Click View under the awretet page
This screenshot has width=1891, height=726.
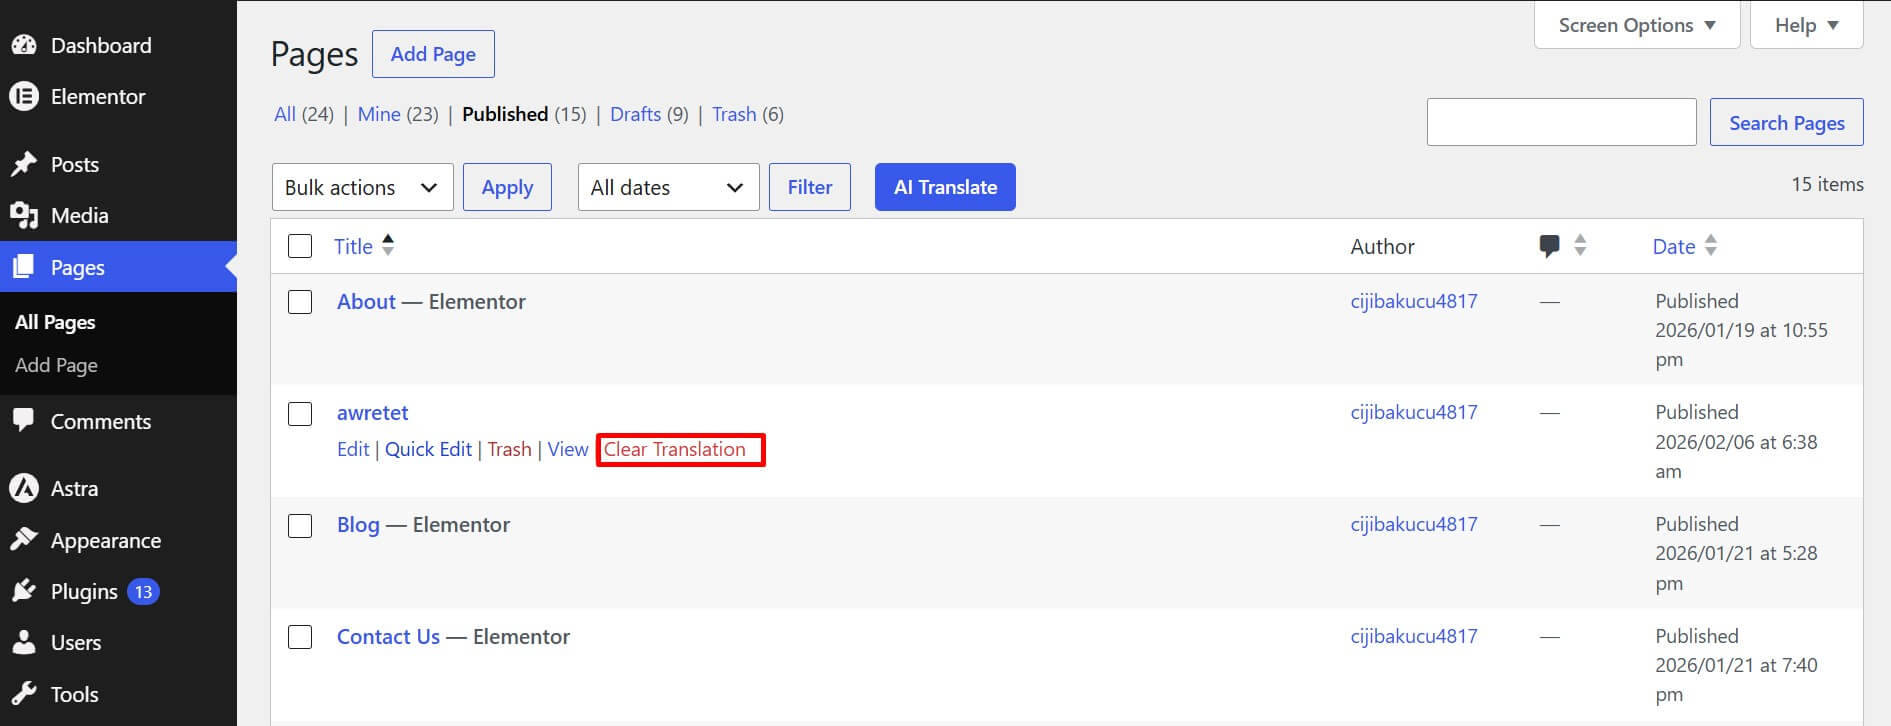tap(568, 449)
